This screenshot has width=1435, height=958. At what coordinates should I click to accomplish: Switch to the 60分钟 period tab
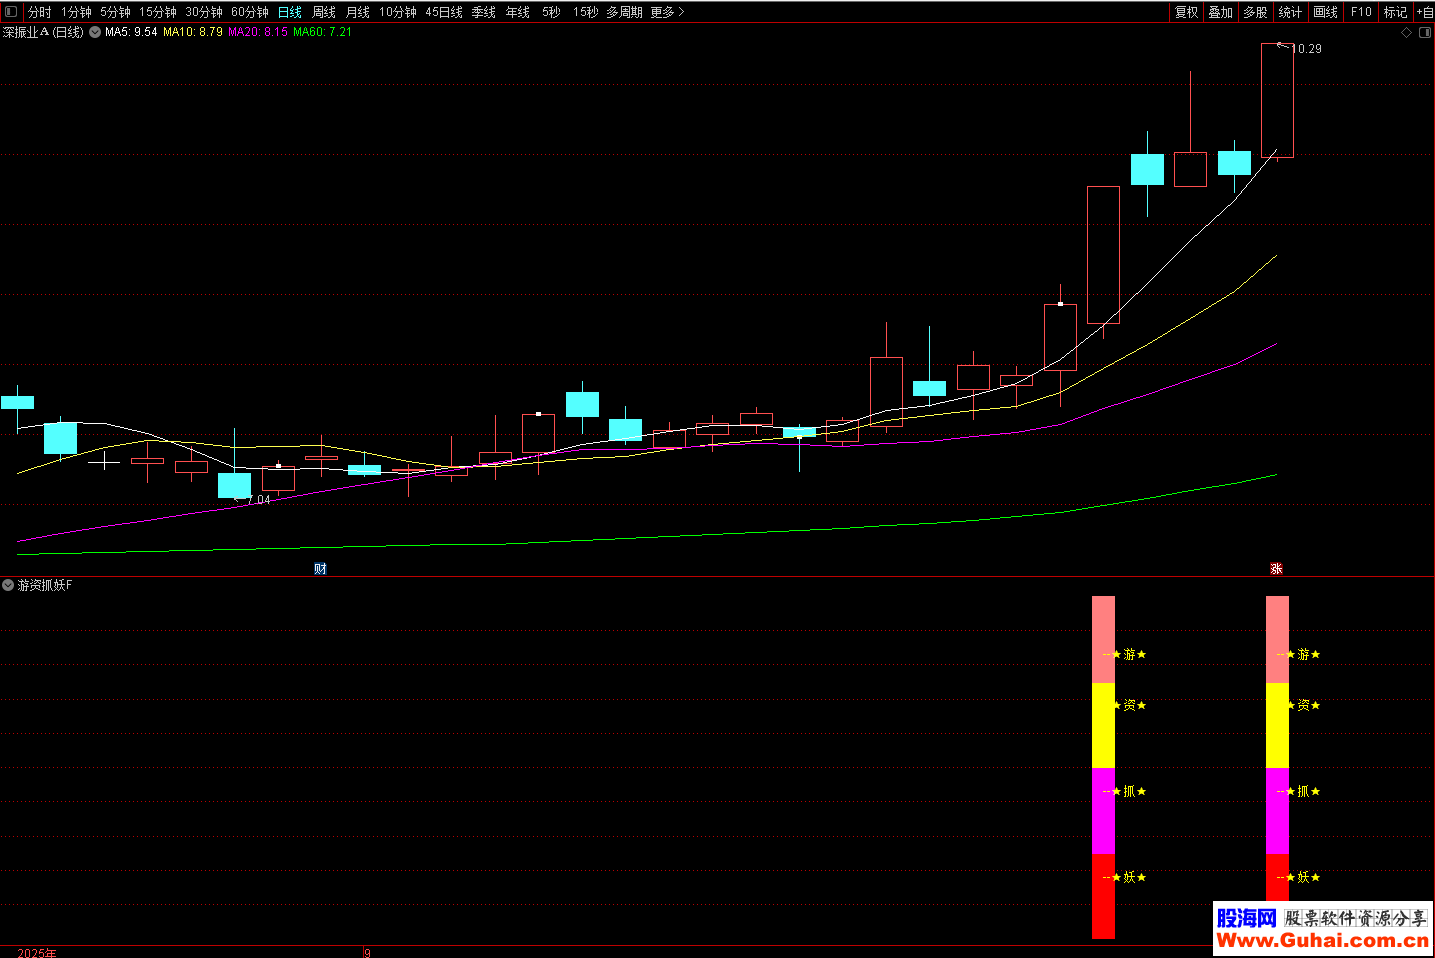(x=250, y=12)
